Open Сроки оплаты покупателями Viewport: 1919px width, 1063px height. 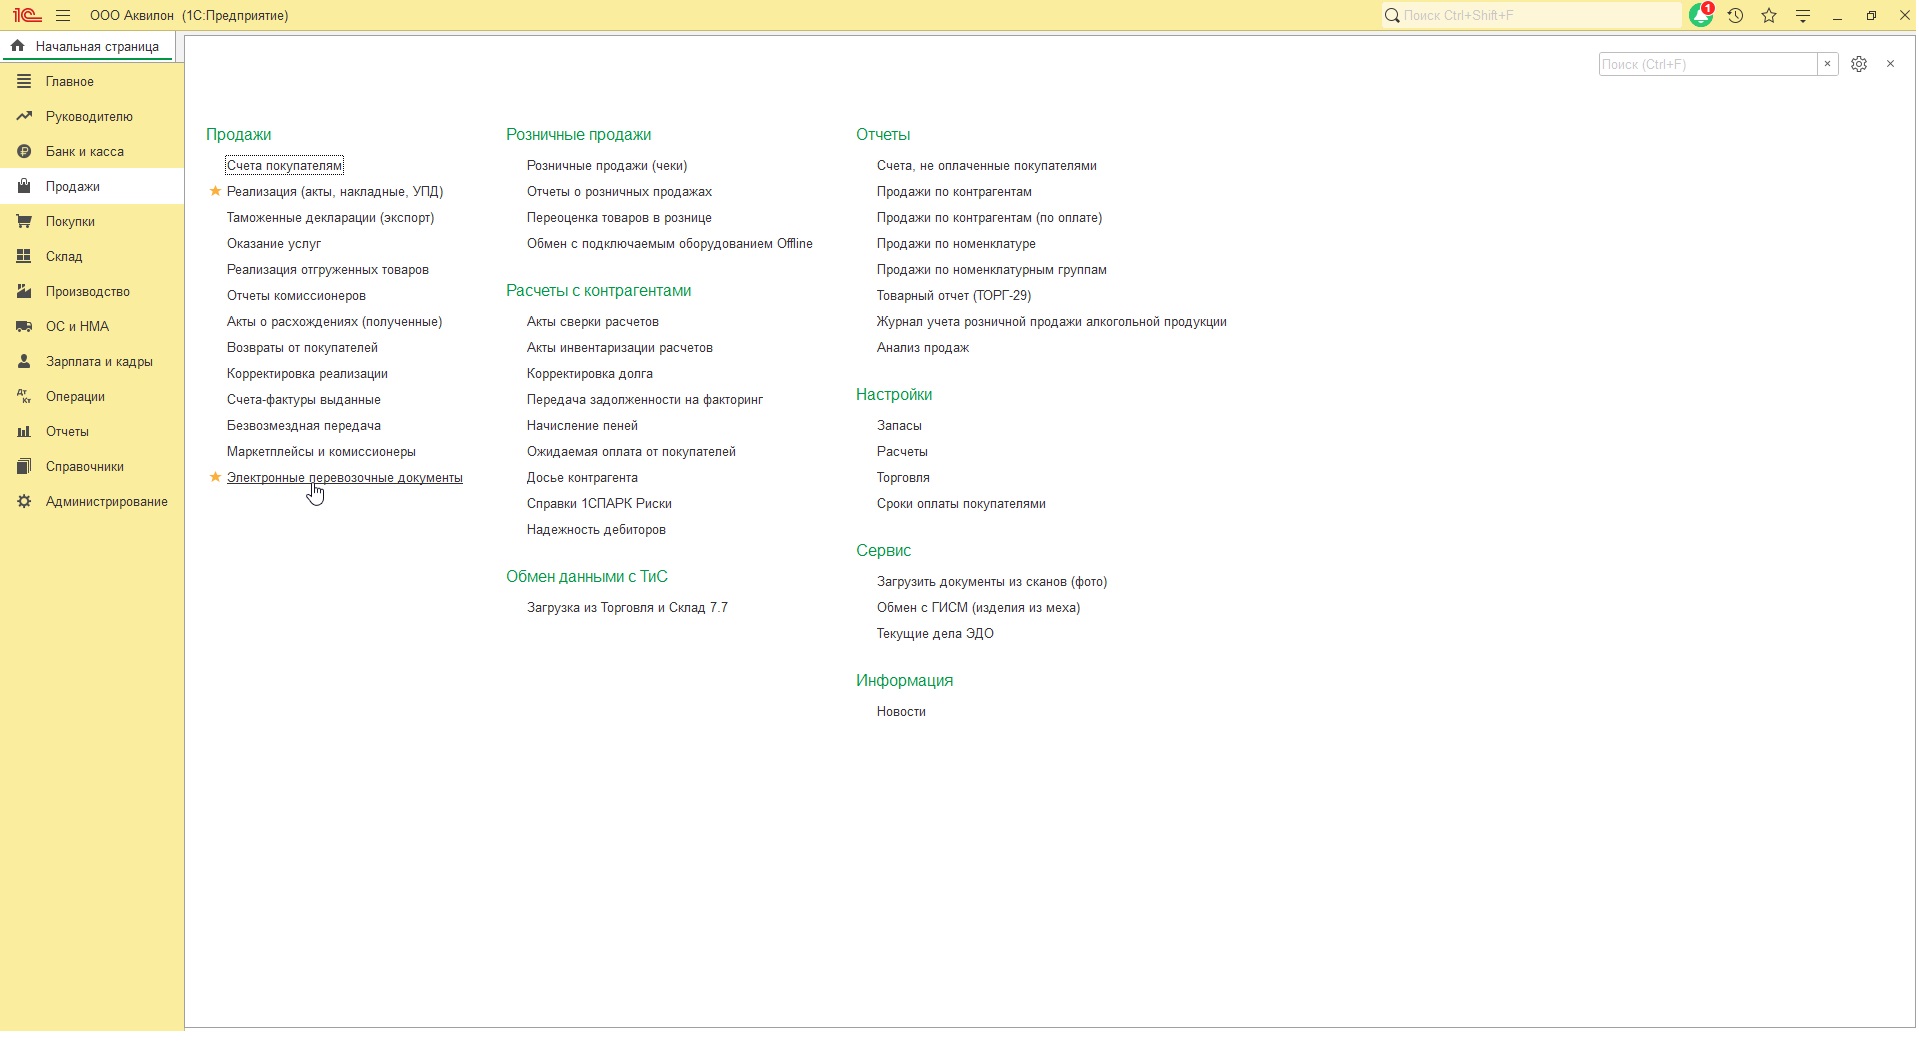point(961,503)
